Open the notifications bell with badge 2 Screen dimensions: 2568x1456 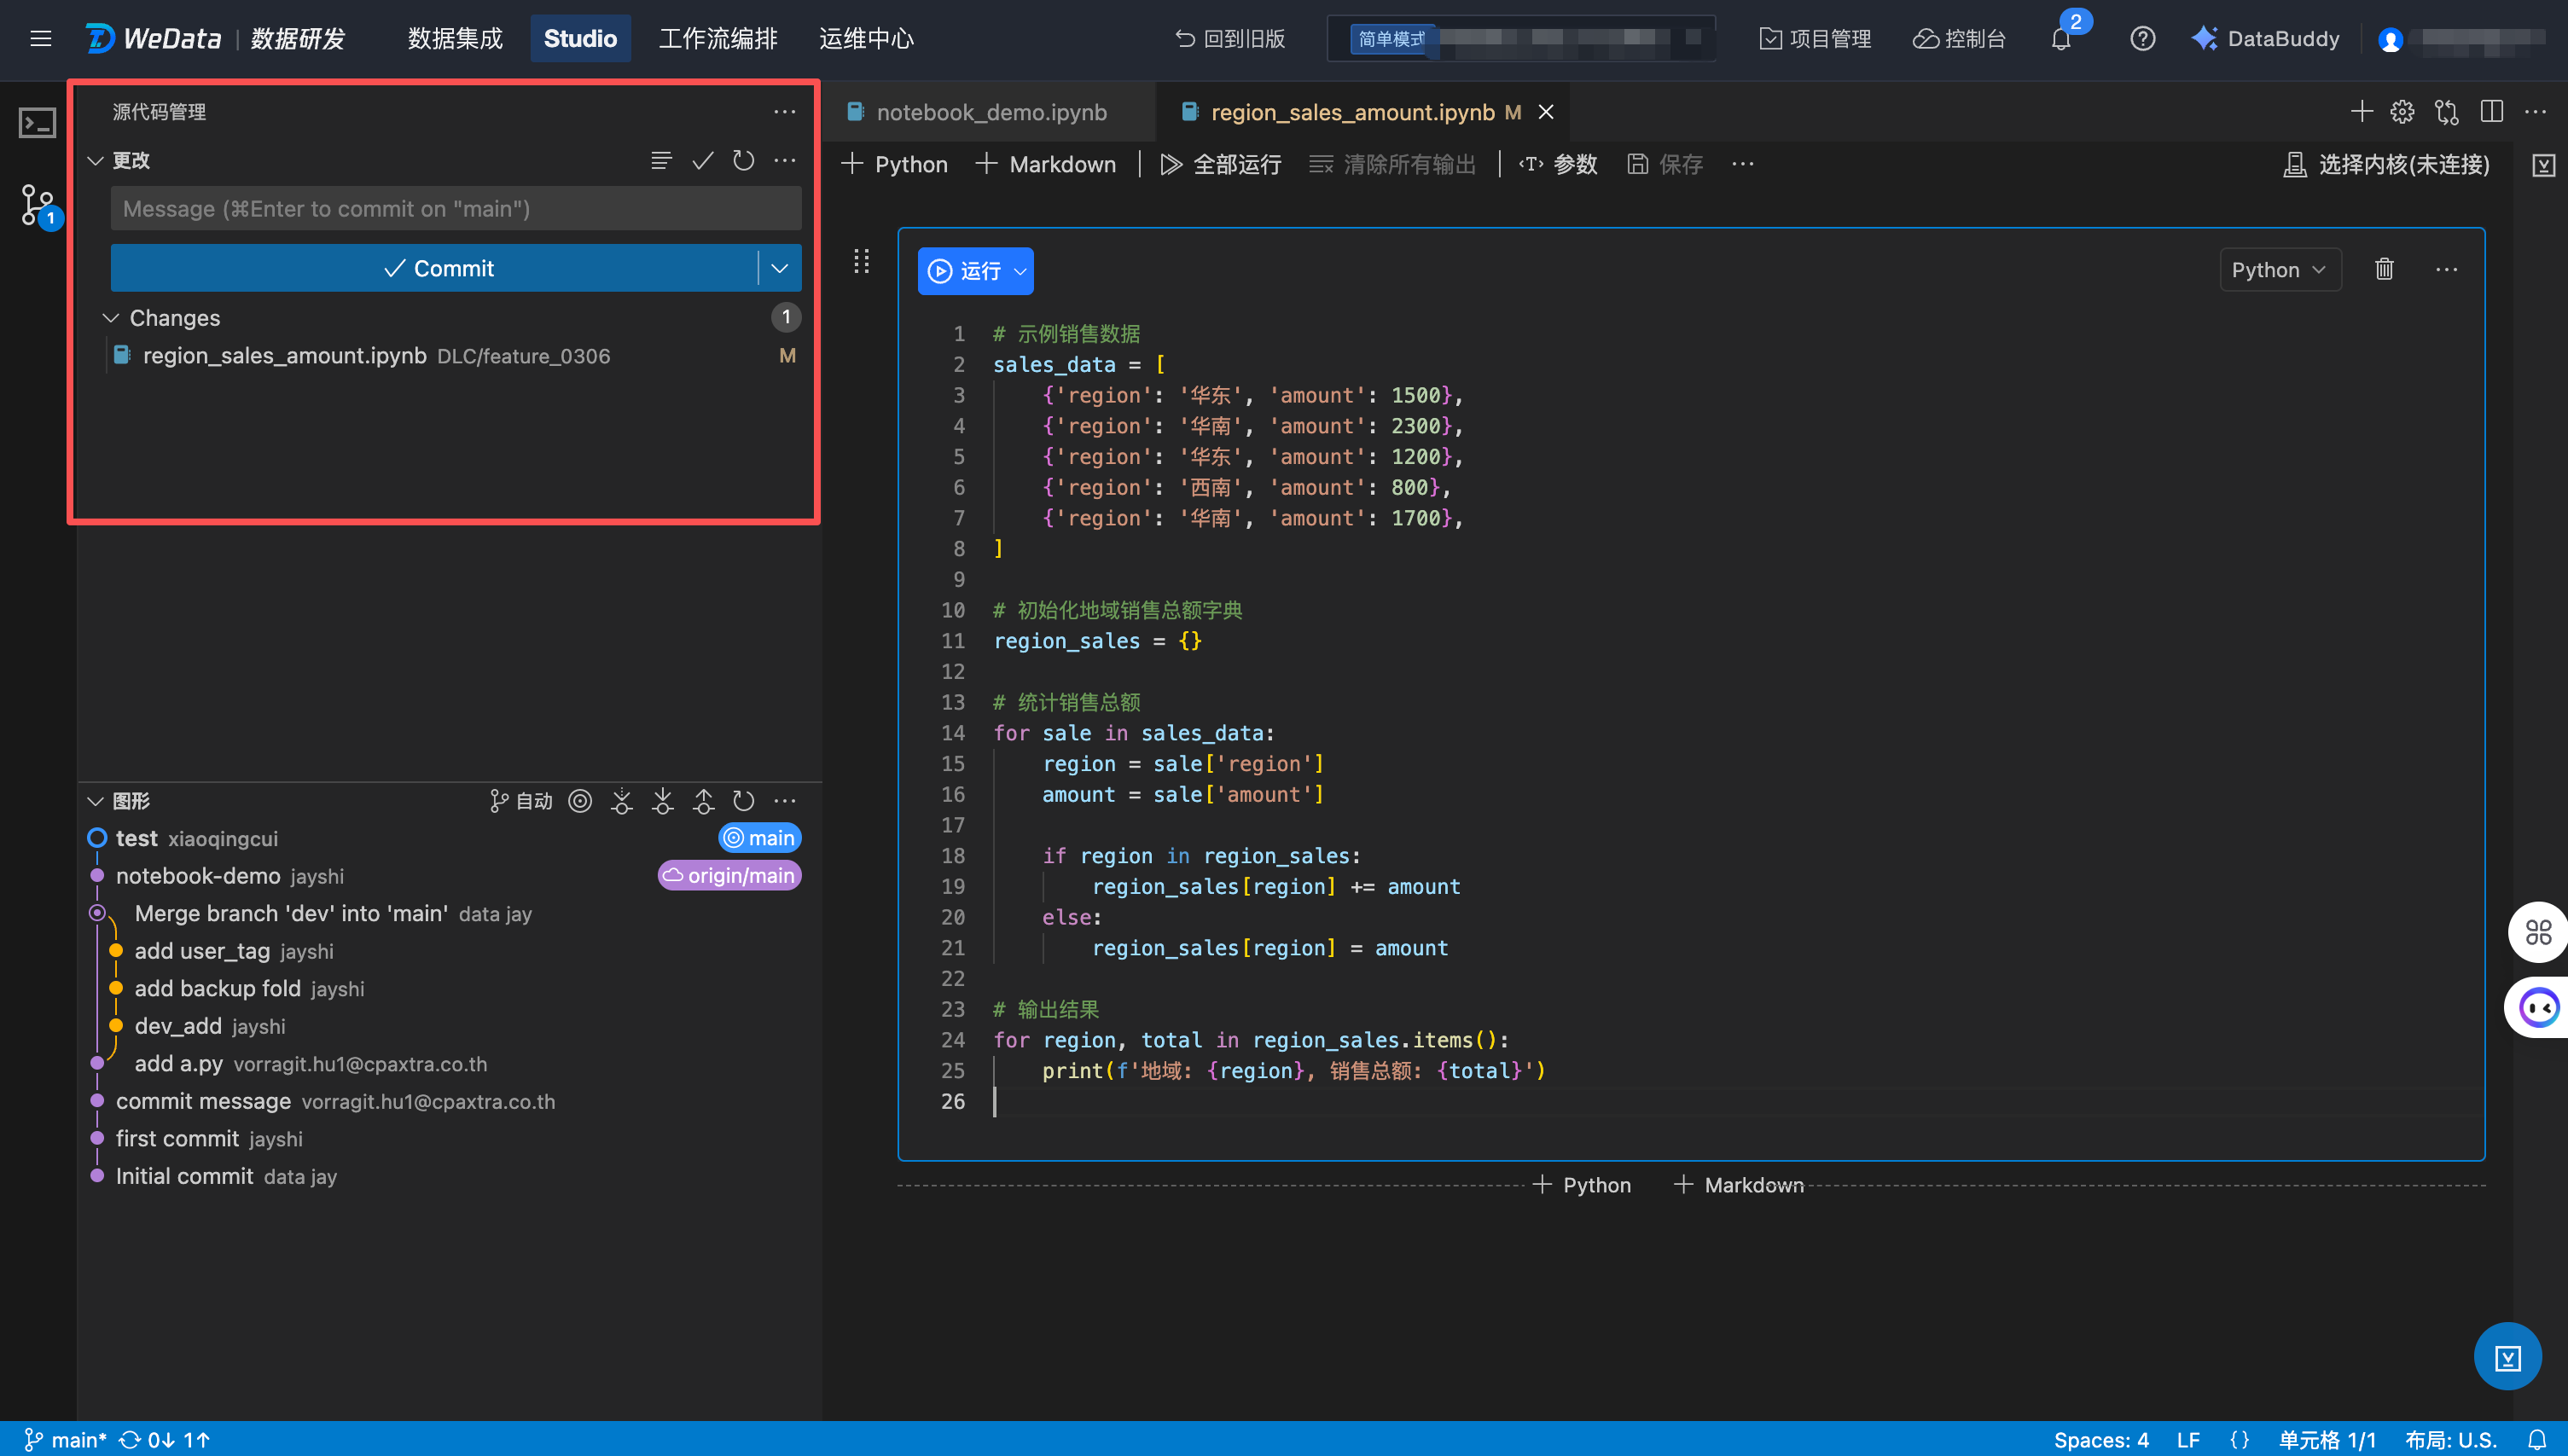[x=2061, y=39]
